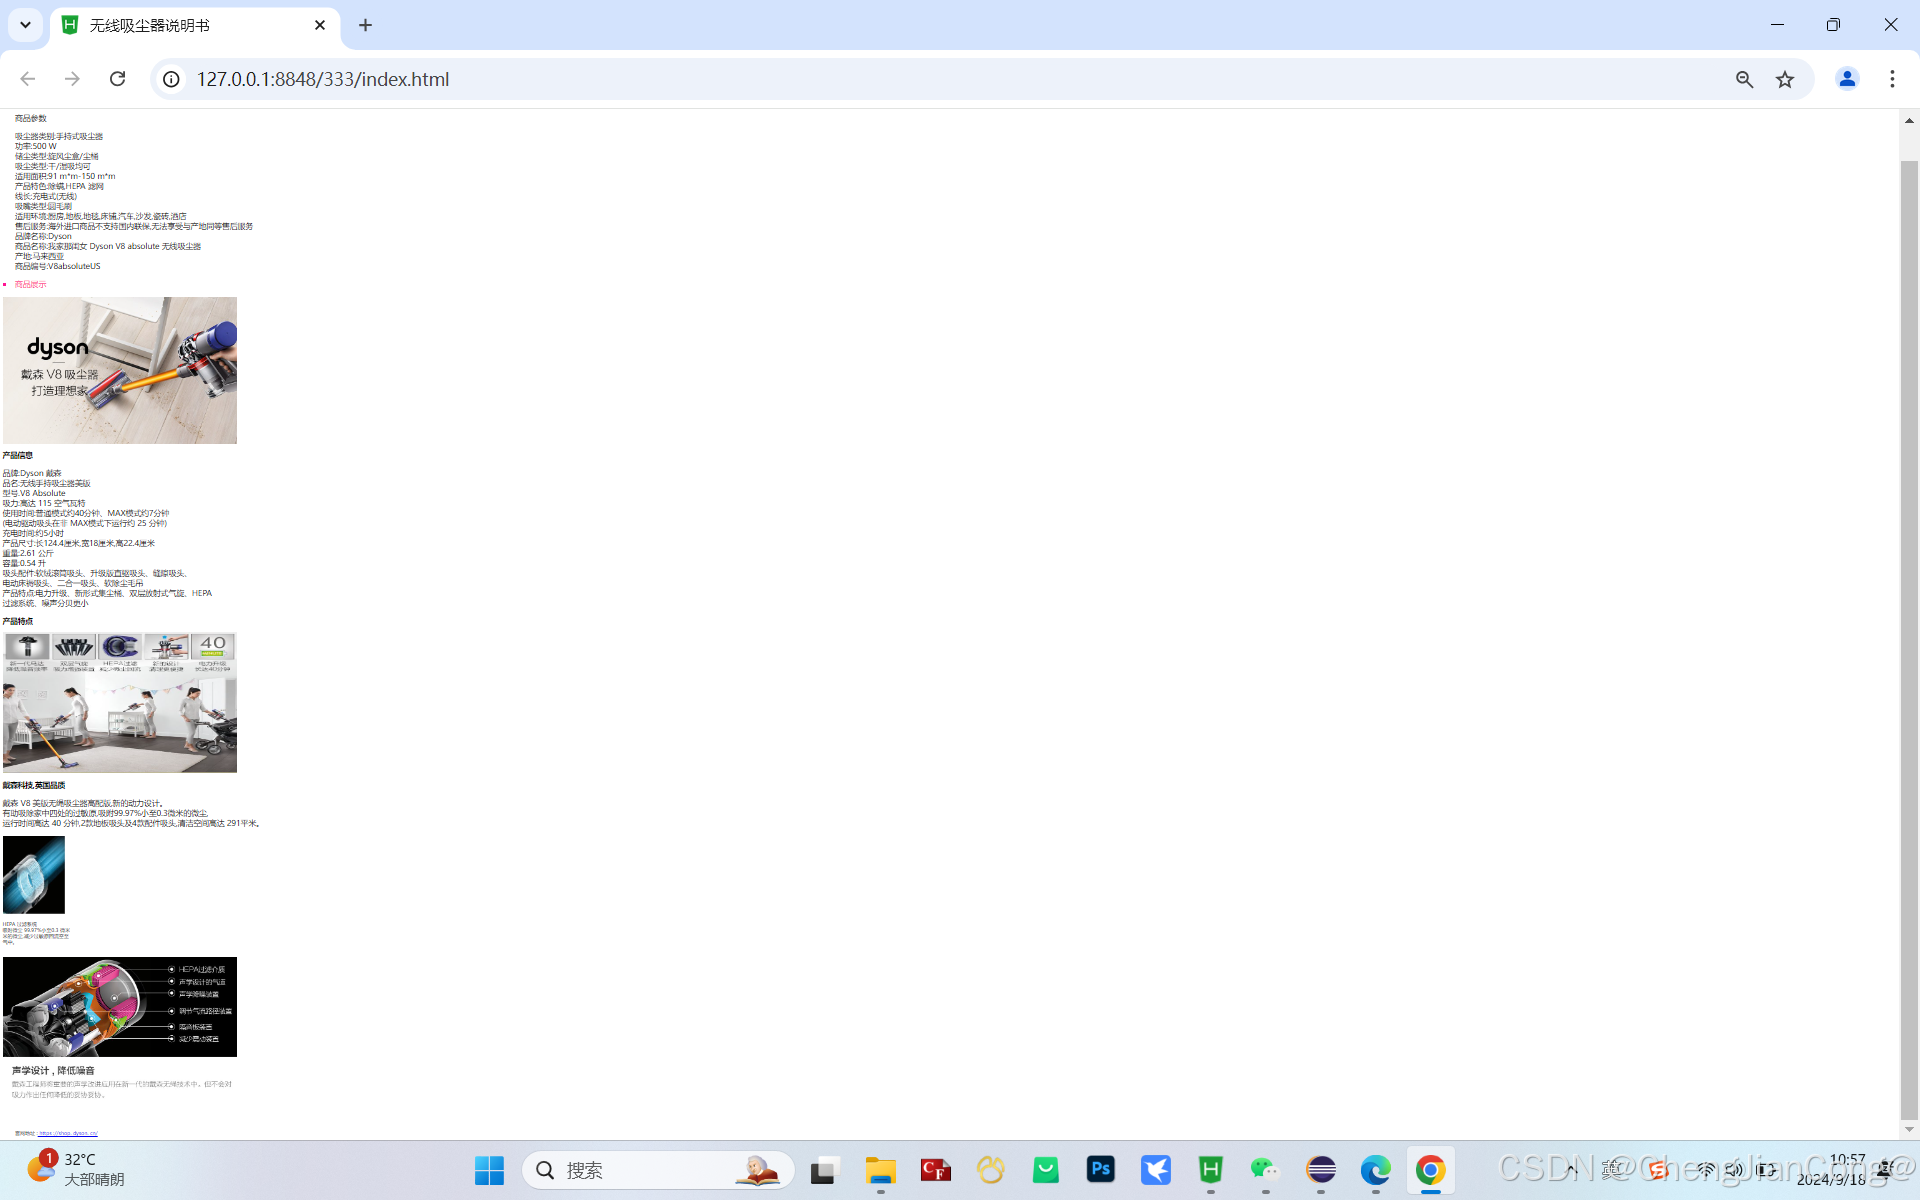Open Photoshop from the taskbar
This screenshot has height=1200, width=1920.
tap(1101, 1170)
